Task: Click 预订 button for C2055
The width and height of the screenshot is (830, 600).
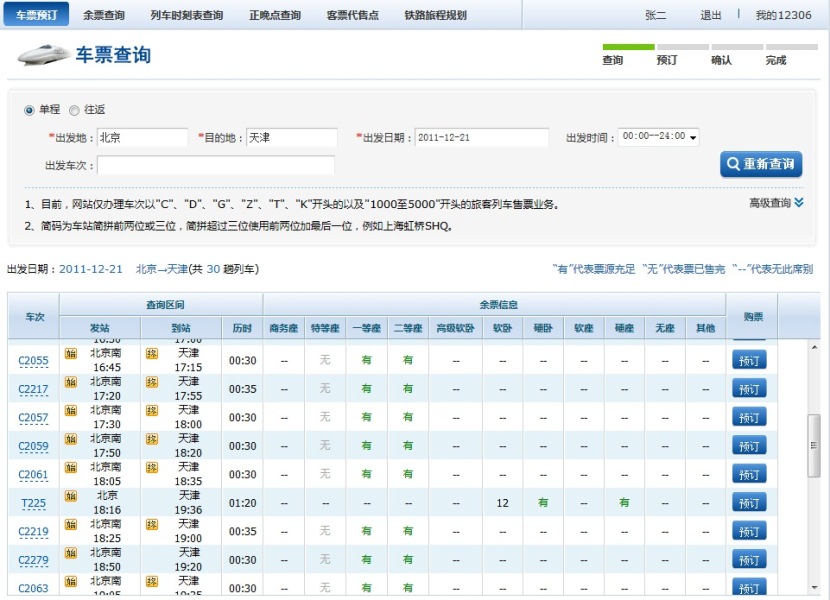Action: [749, 361]
